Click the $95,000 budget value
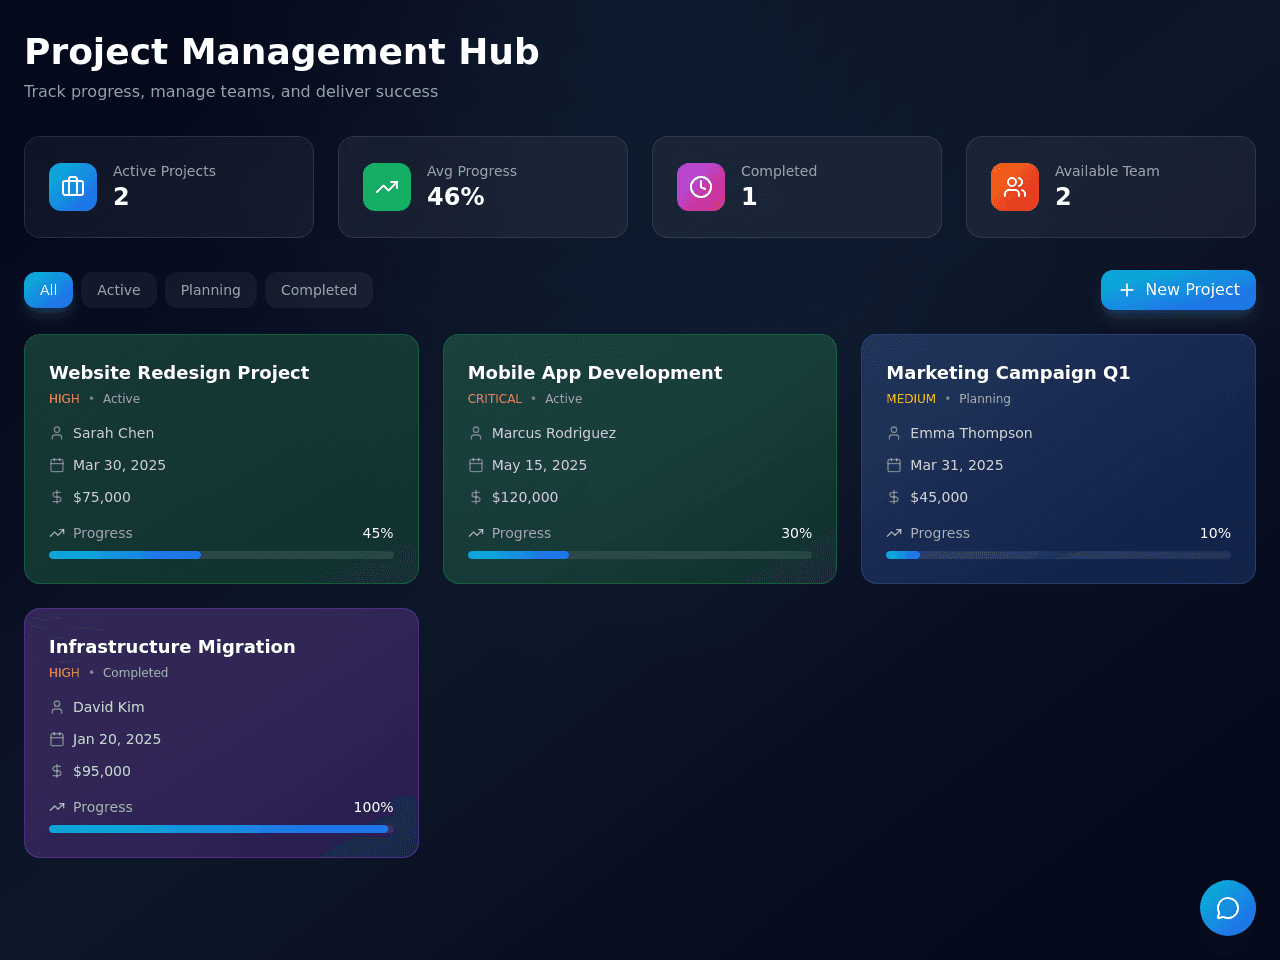The width and height of the screenshot is (1280, 960). coord(102,771)
